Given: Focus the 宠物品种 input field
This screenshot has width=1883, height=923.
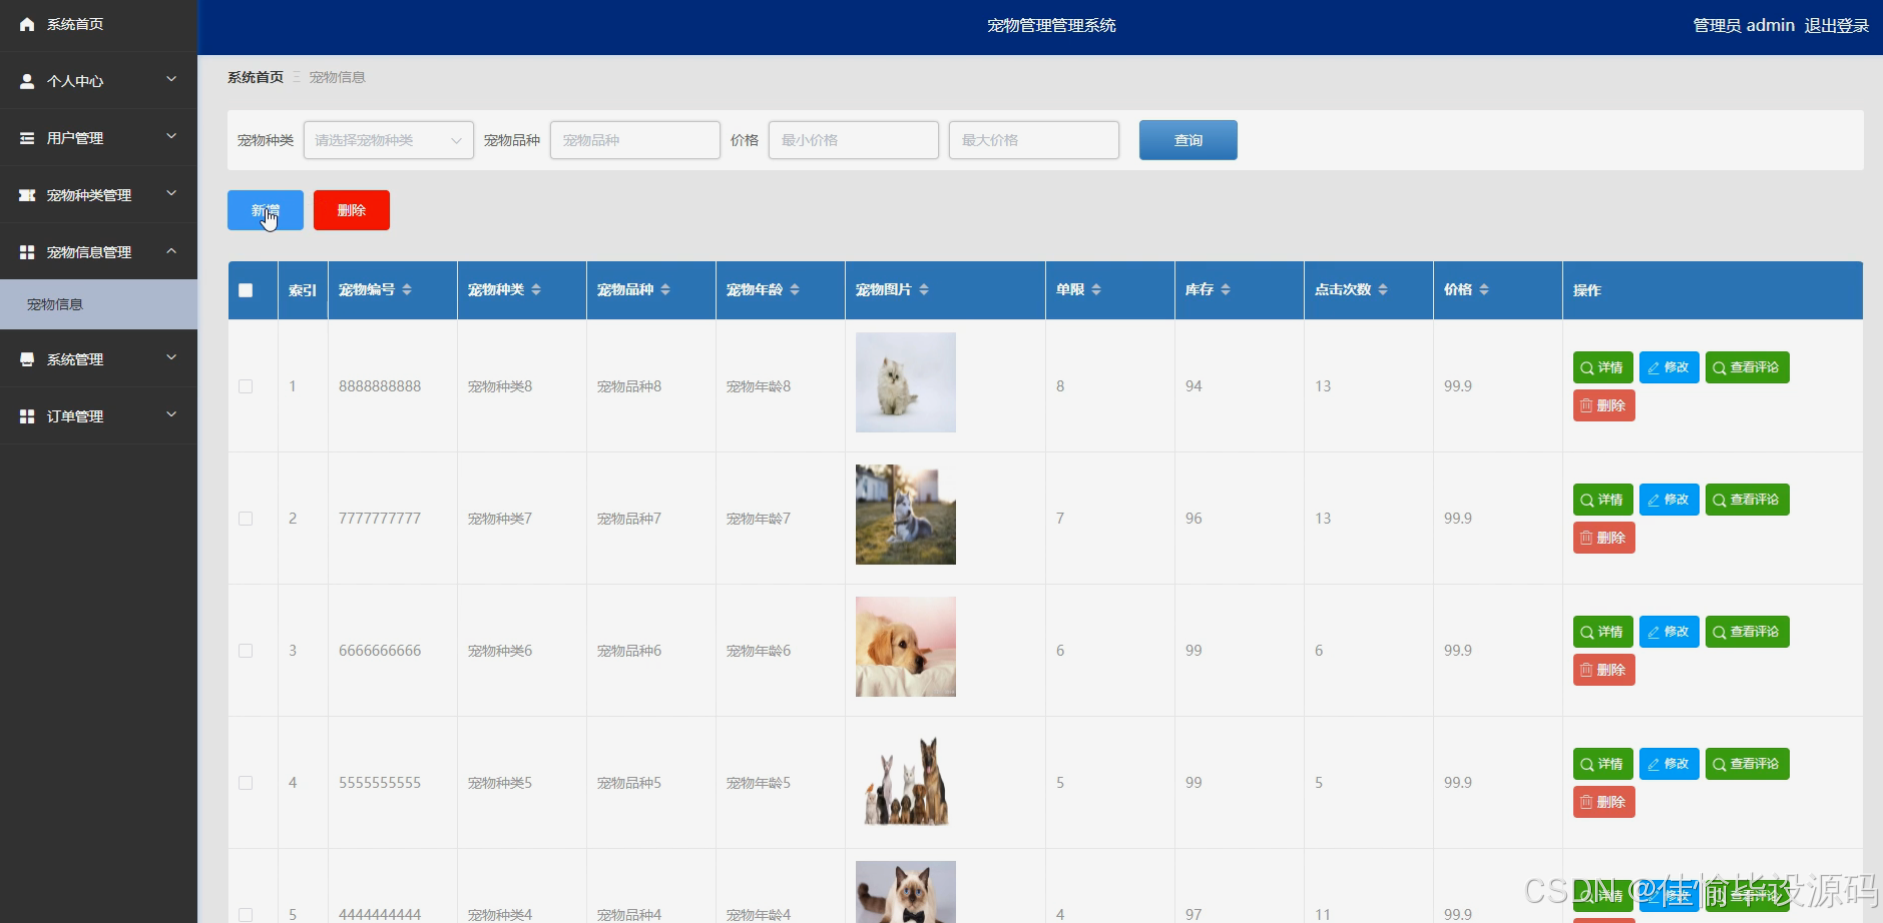Looking at the screenshot, I should point(635,140).
